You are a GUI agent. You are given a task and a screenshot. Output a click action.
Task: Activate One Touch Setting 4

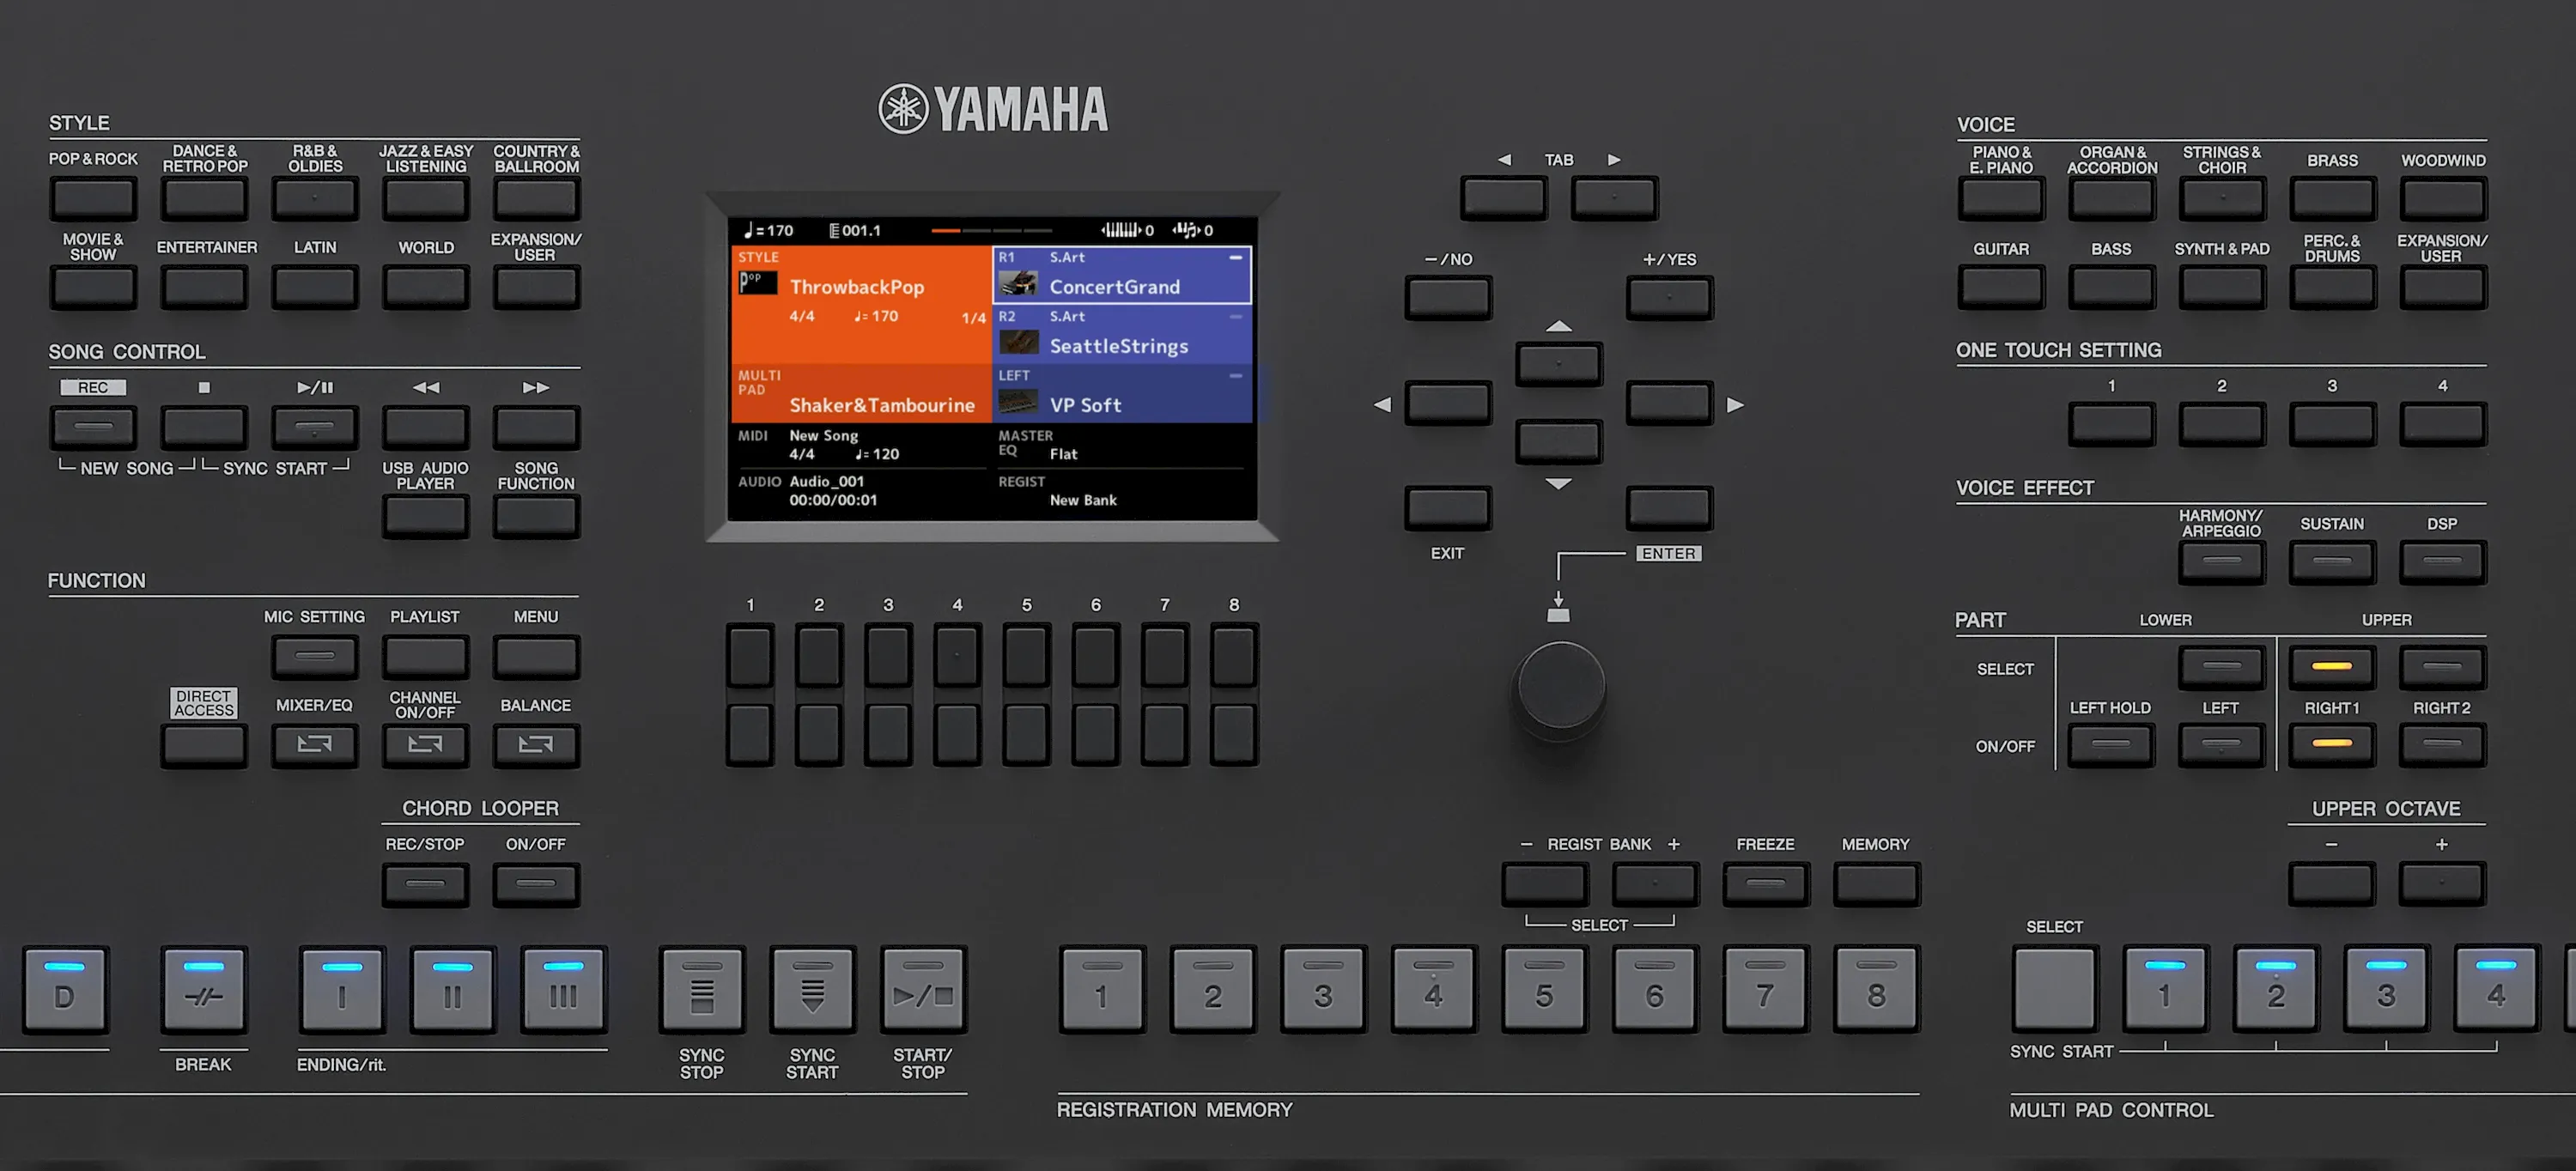coord(2443,425)
